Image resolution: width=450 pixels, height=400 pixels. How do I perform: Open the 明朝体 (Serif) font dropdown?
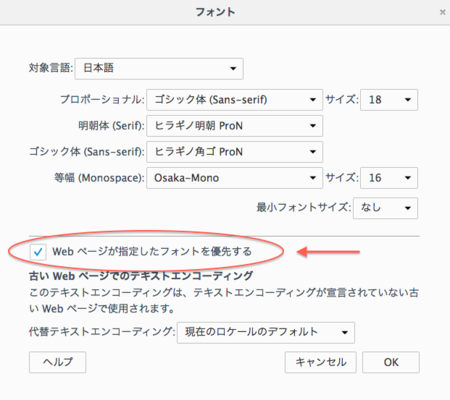[x=234, y=126]
